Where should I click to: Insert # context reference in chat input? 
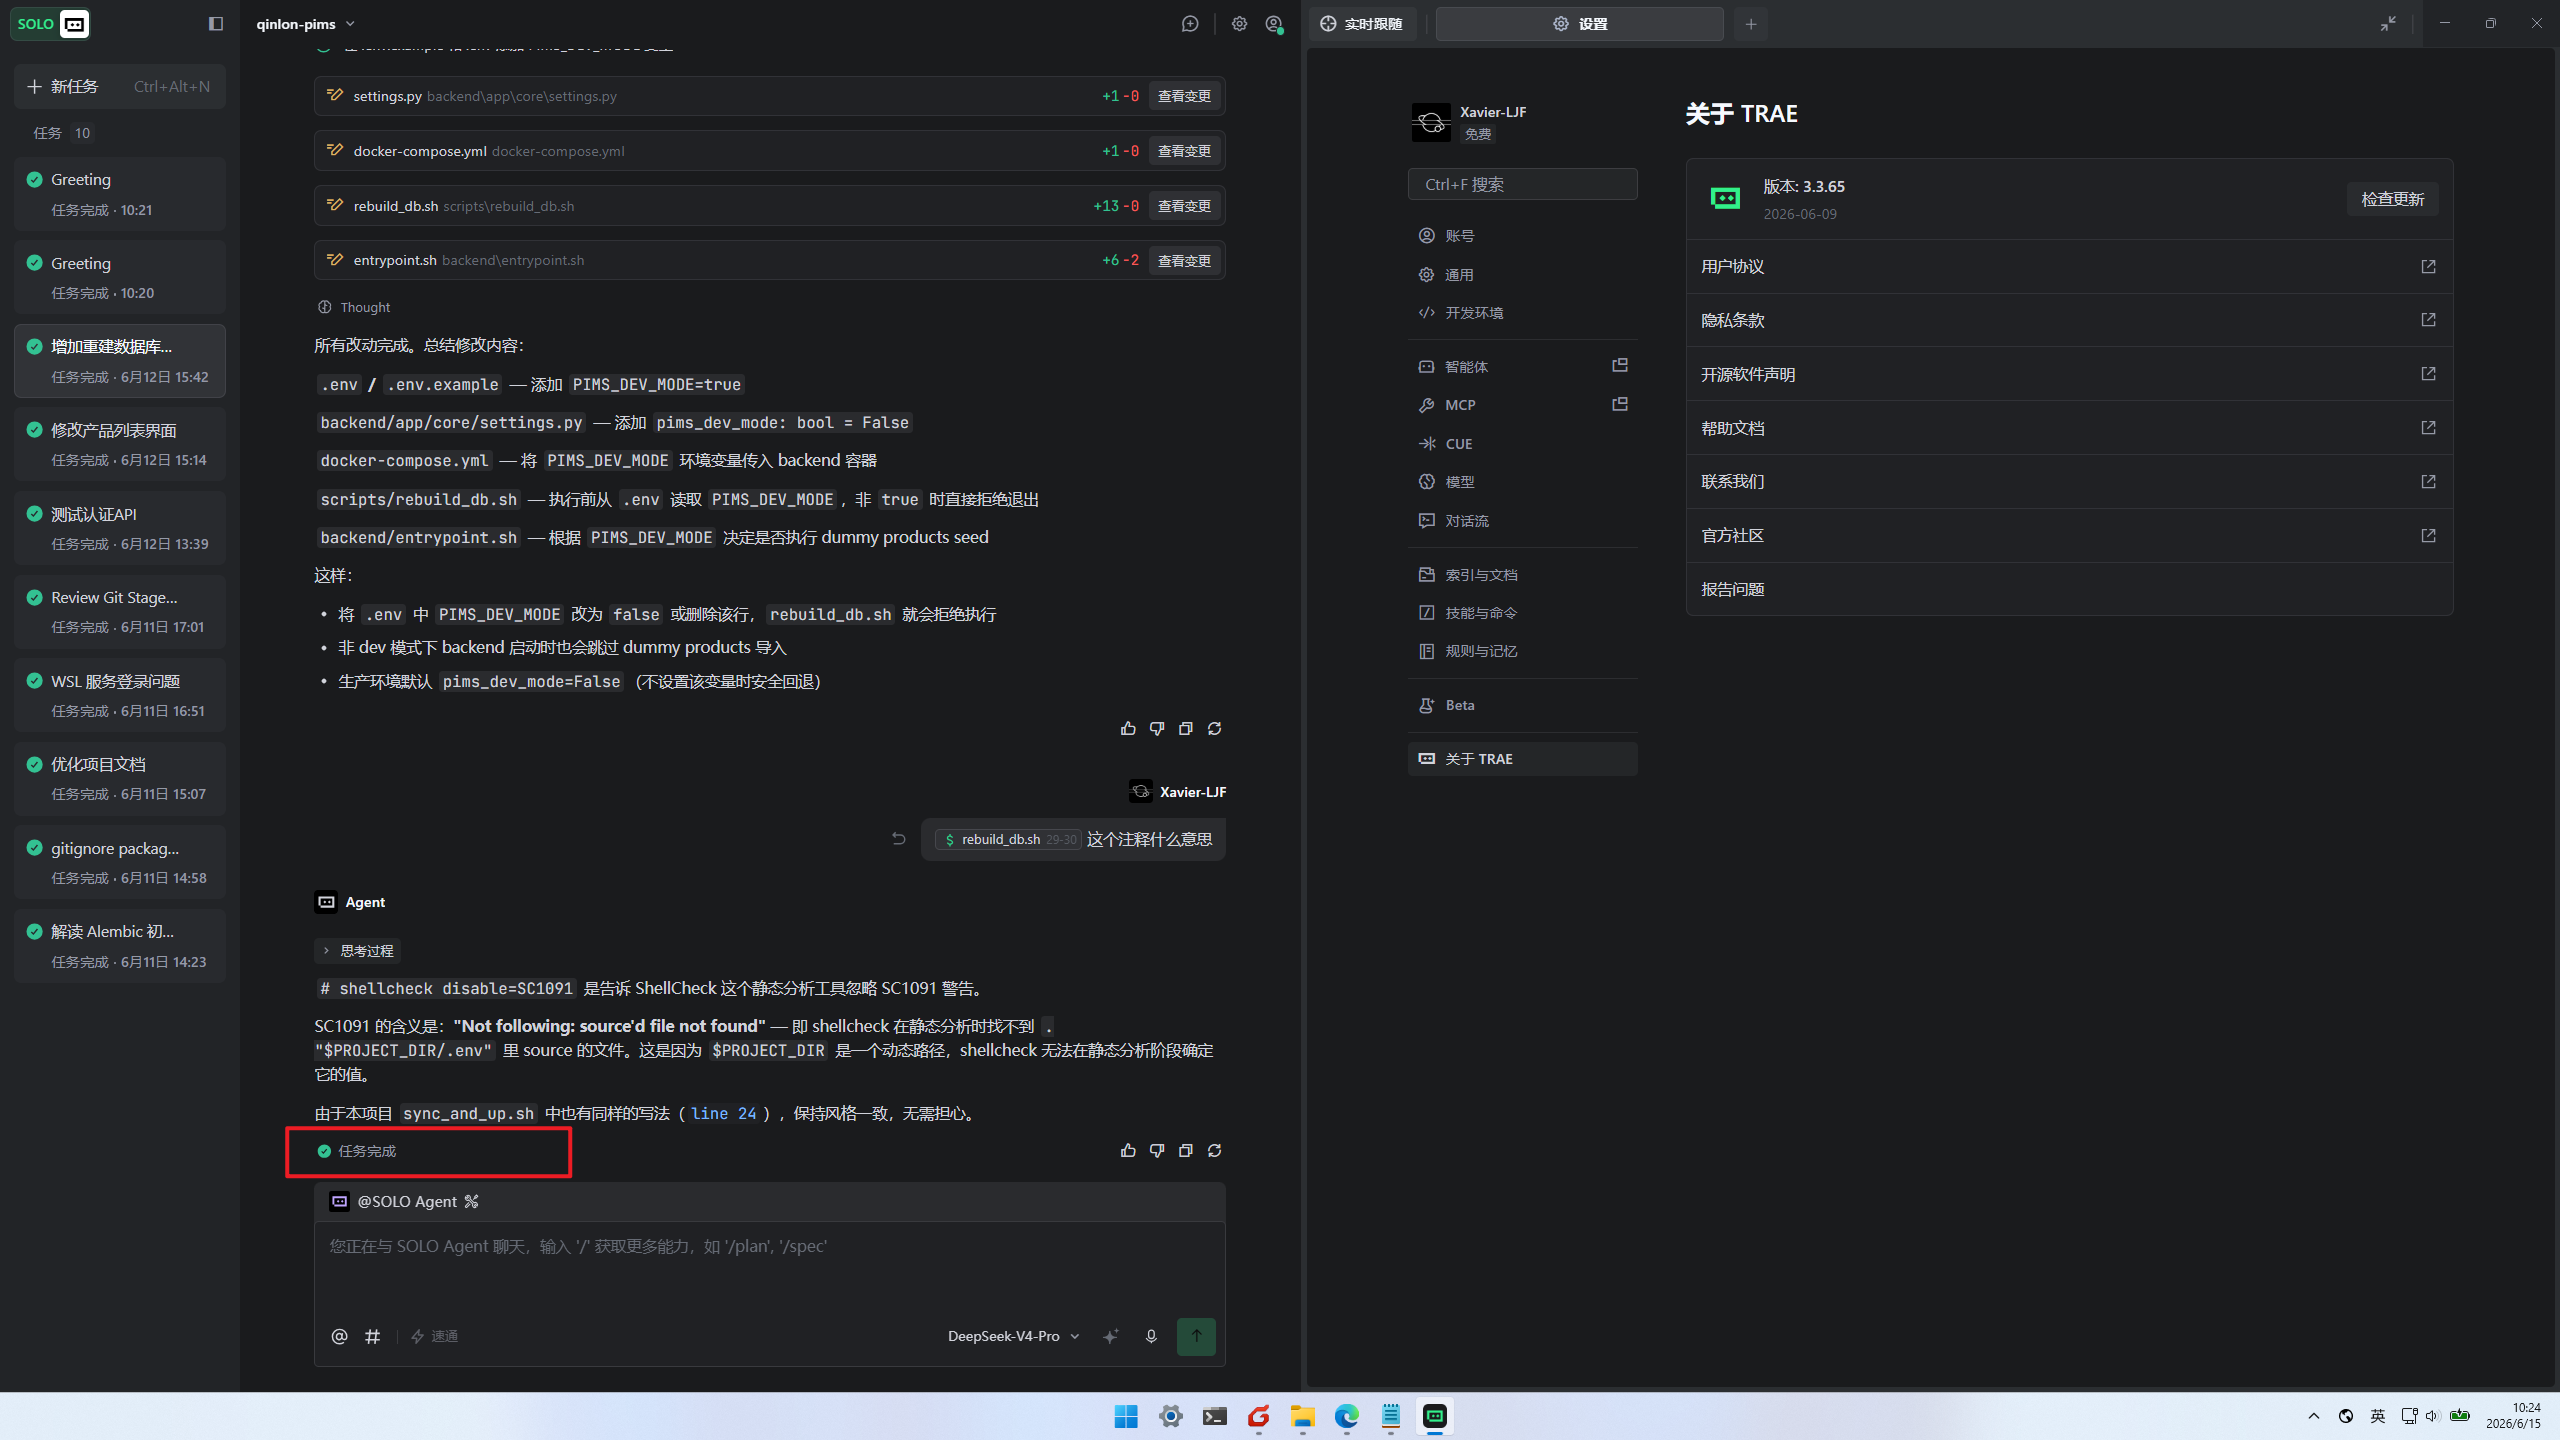pos(373,1336)
